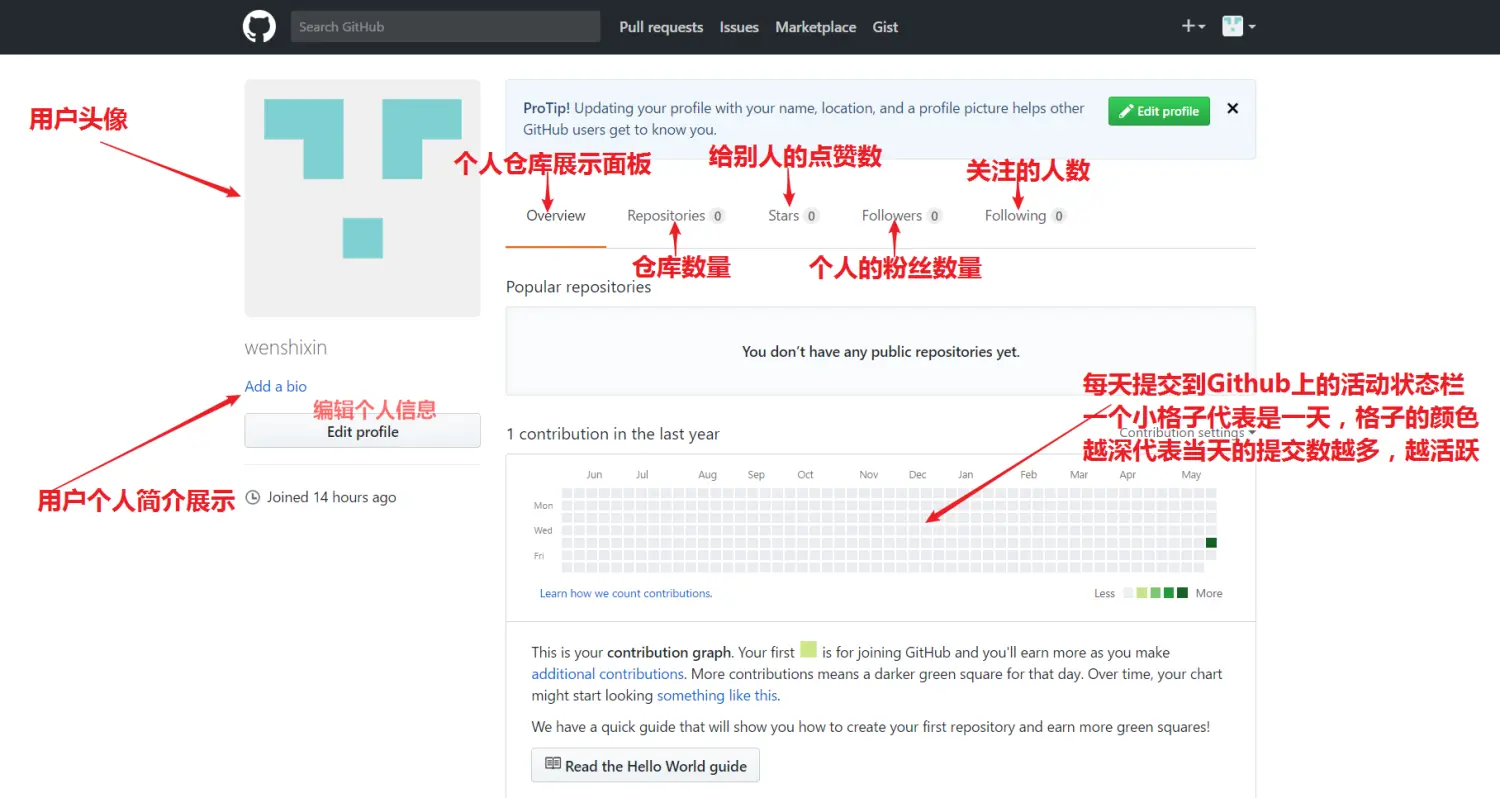The width and height of the screenshot is (1500, 798).
Task: Click the Popular repositories heading
Action: (578, 287)
